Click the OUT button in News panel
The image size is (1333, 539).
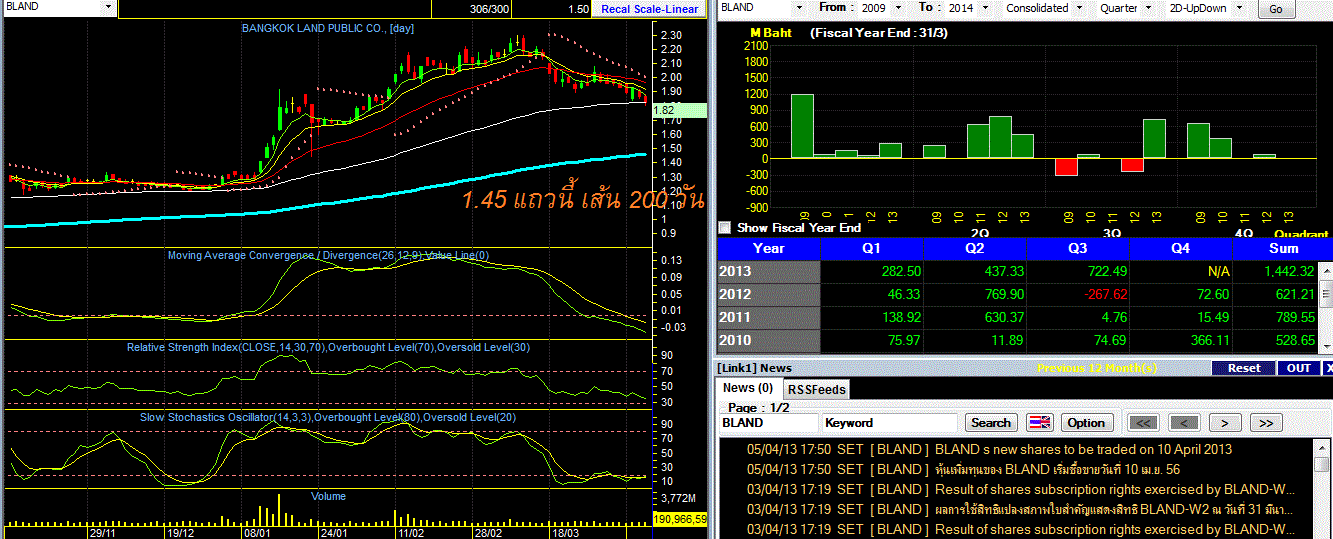coord(1298,368)
